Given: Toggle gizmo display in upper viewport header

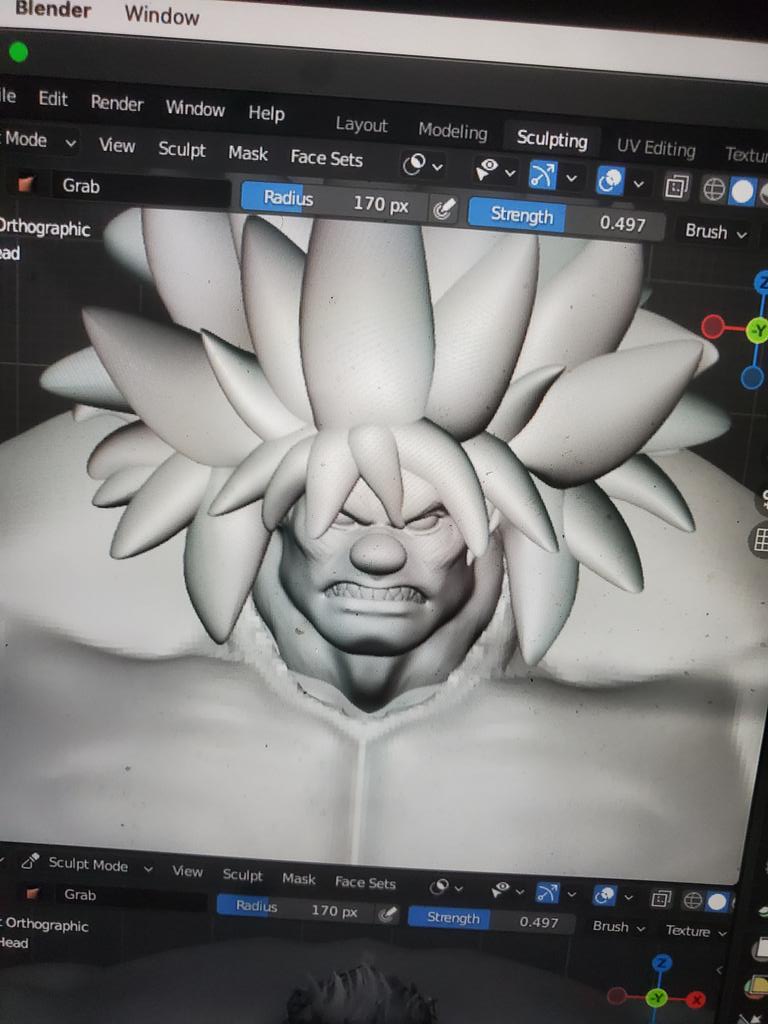Looking at the screenshot, I should click(x=543, y=175).
